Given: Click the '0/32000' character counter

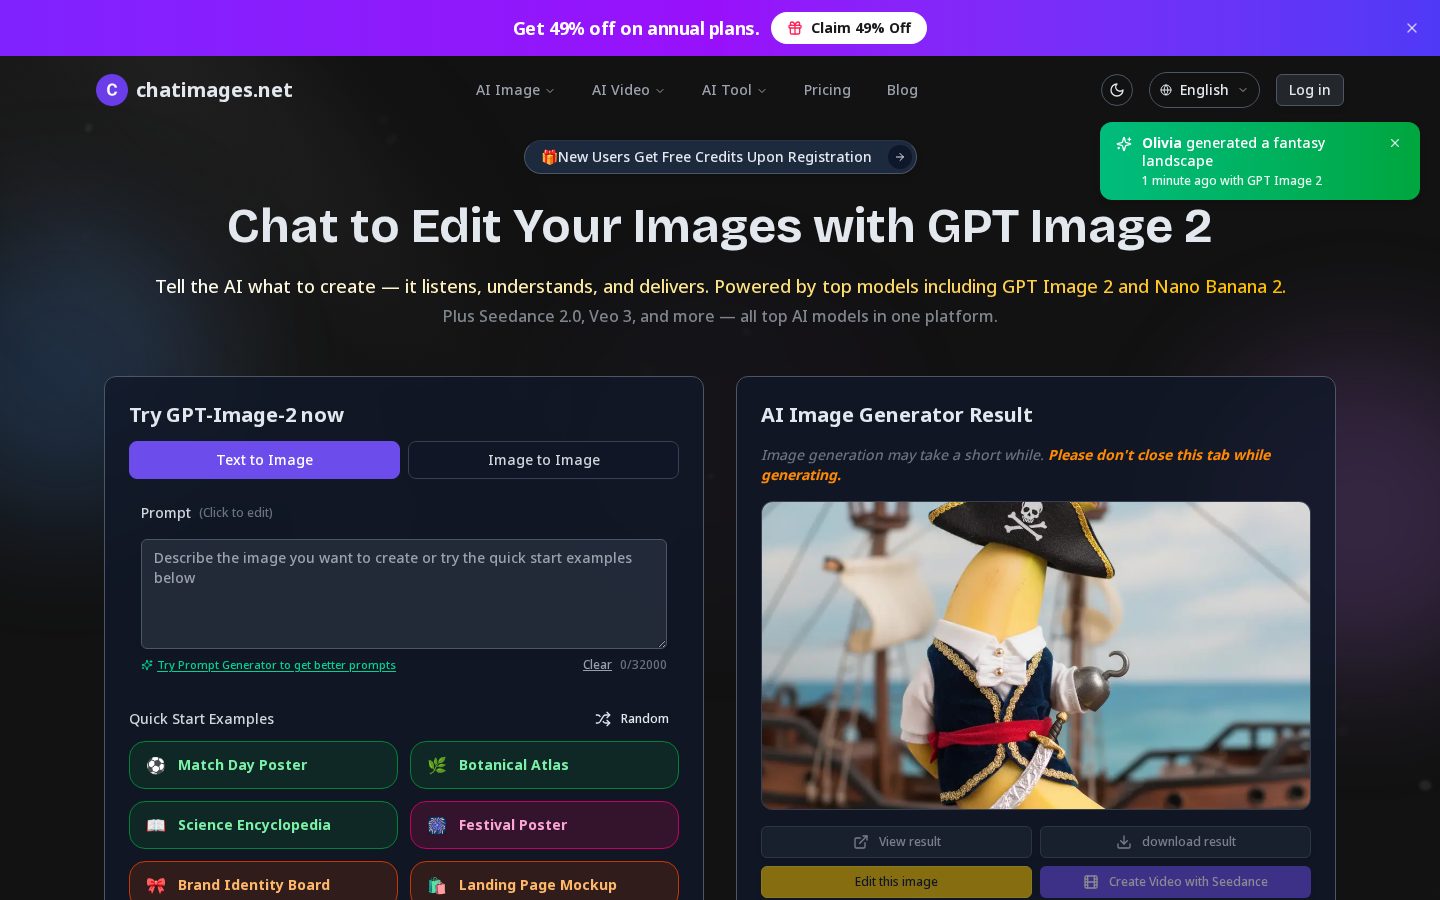Looking at the screenshot, I should [x=643, y=665].
